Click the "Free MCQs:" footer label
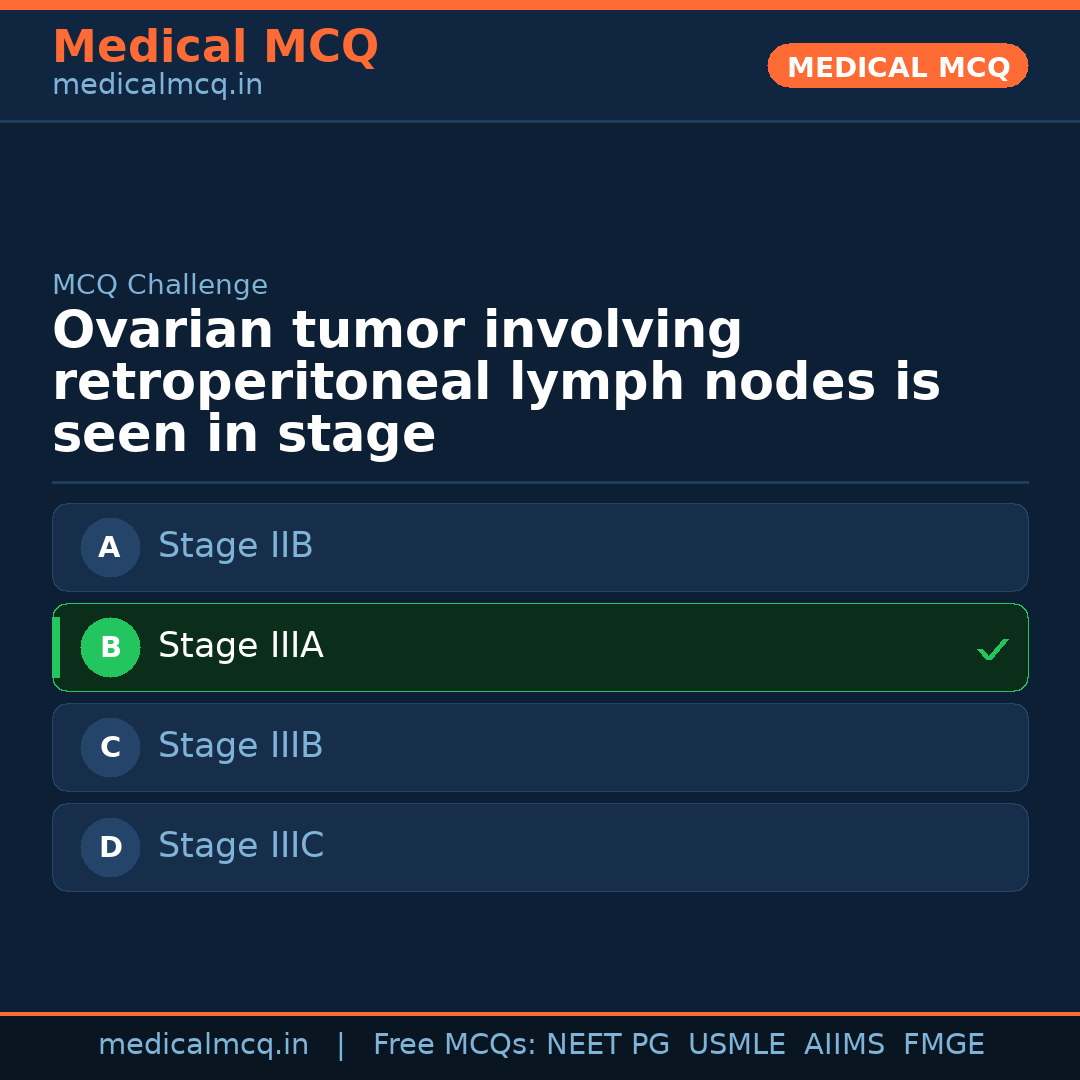 coord(454,1045)
